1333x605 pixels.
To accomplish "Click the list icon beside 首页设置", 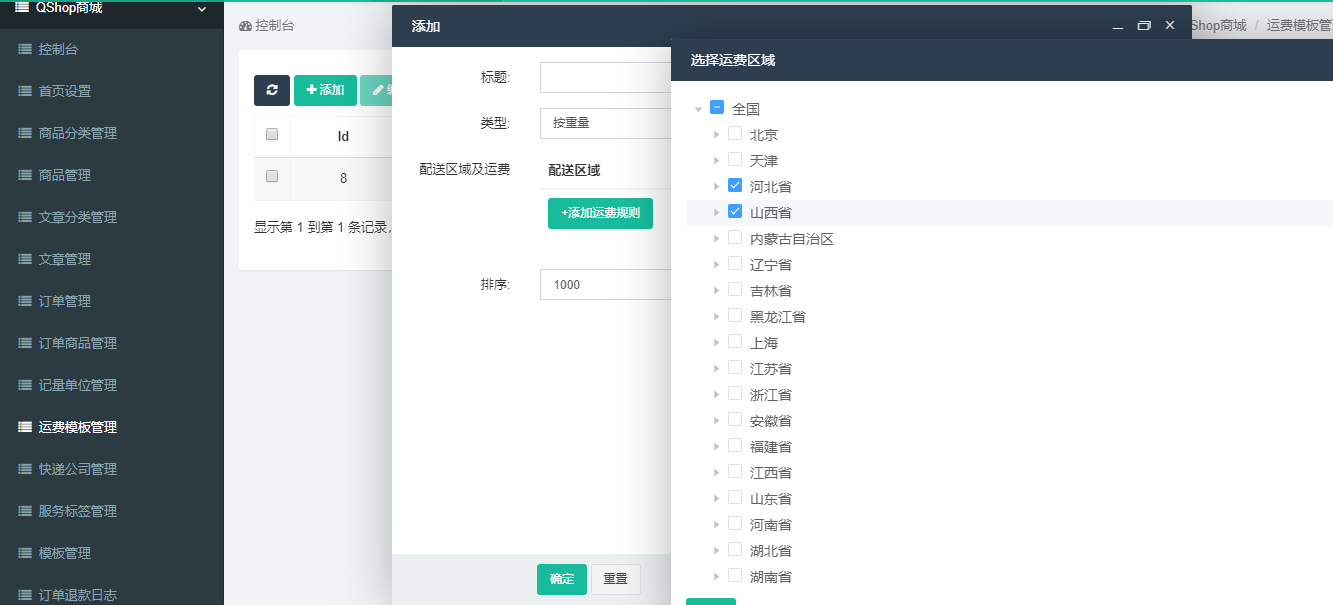I will pyautogui.click(x=25, y=91).
